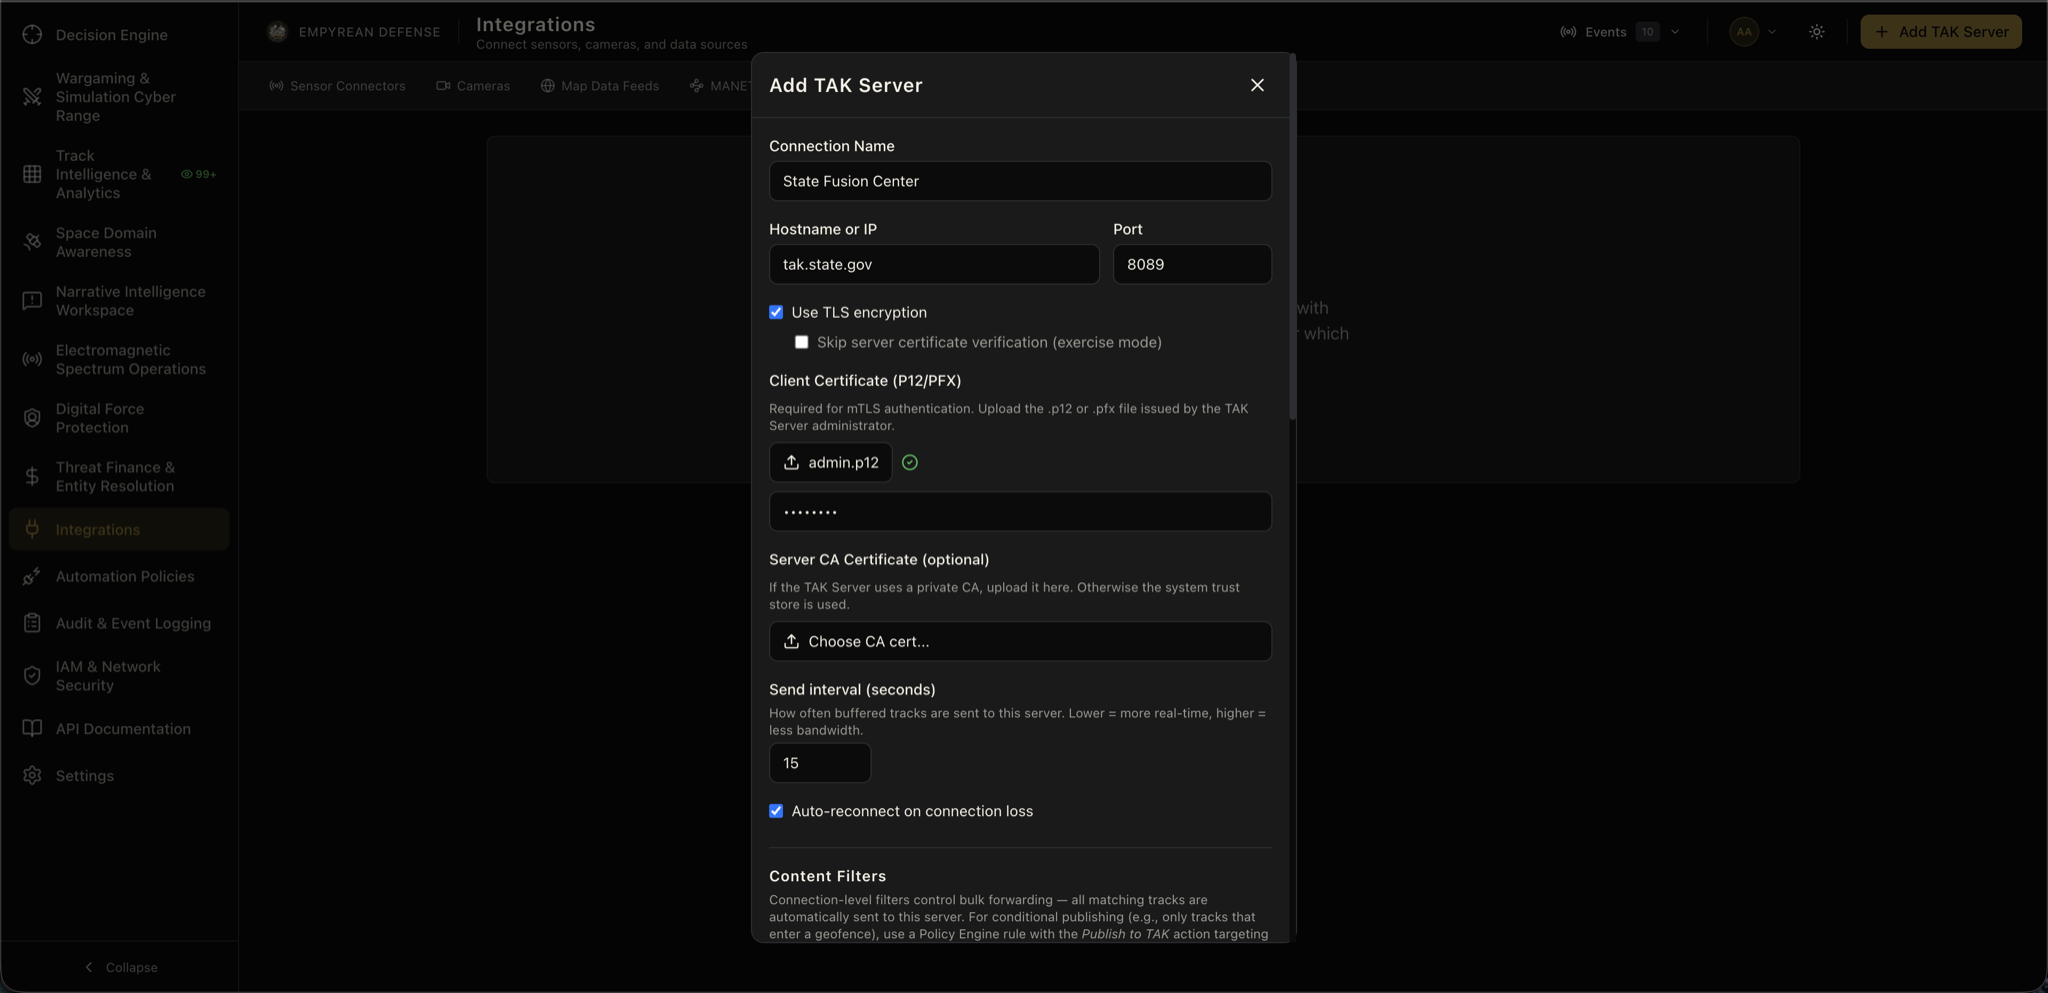Click the Narrative Intelligence Workspace icon
2048x993 pixels.
pyautogui.click(x=32, y=301)
